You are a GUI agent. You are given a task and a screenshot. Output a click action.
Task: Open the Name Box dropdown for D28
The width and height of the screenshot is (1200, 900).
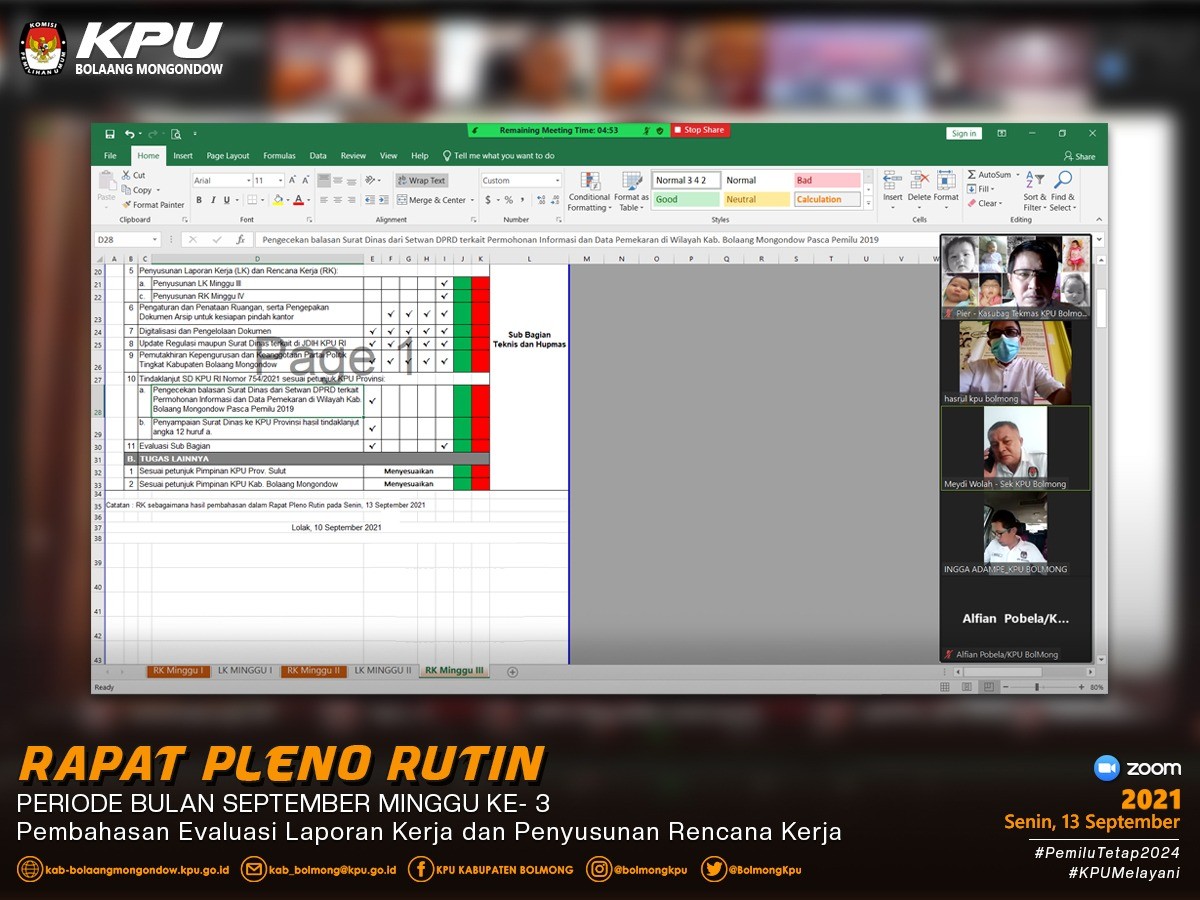[x=155, y=240]
